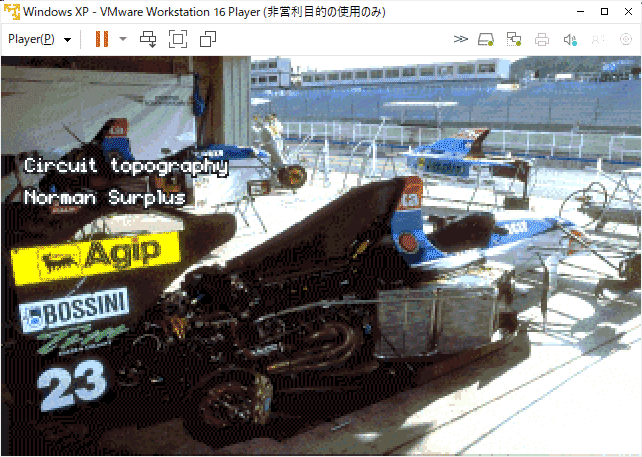
Task: Click the 'Circuit topography' text in VM
Action: (x=126, y=166)
